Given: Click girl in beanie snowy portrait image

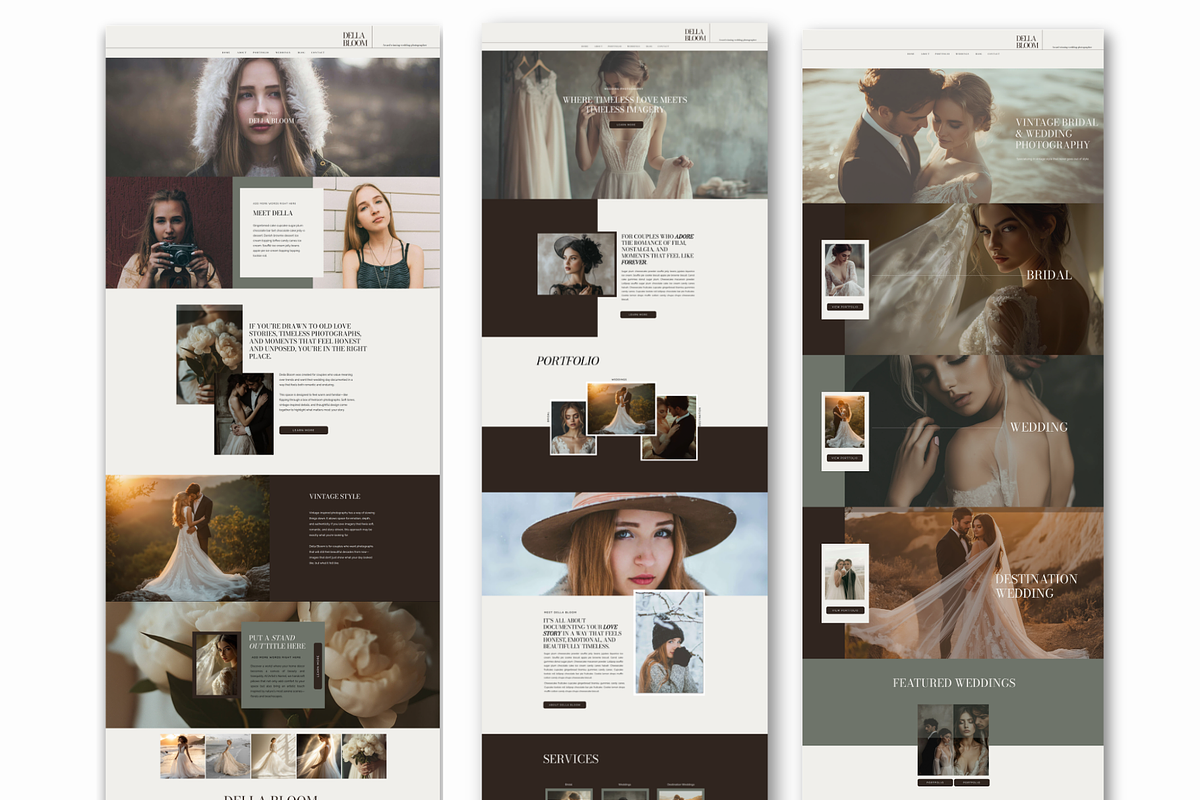Looking at the screenshot, I should (x=669, y=642).
